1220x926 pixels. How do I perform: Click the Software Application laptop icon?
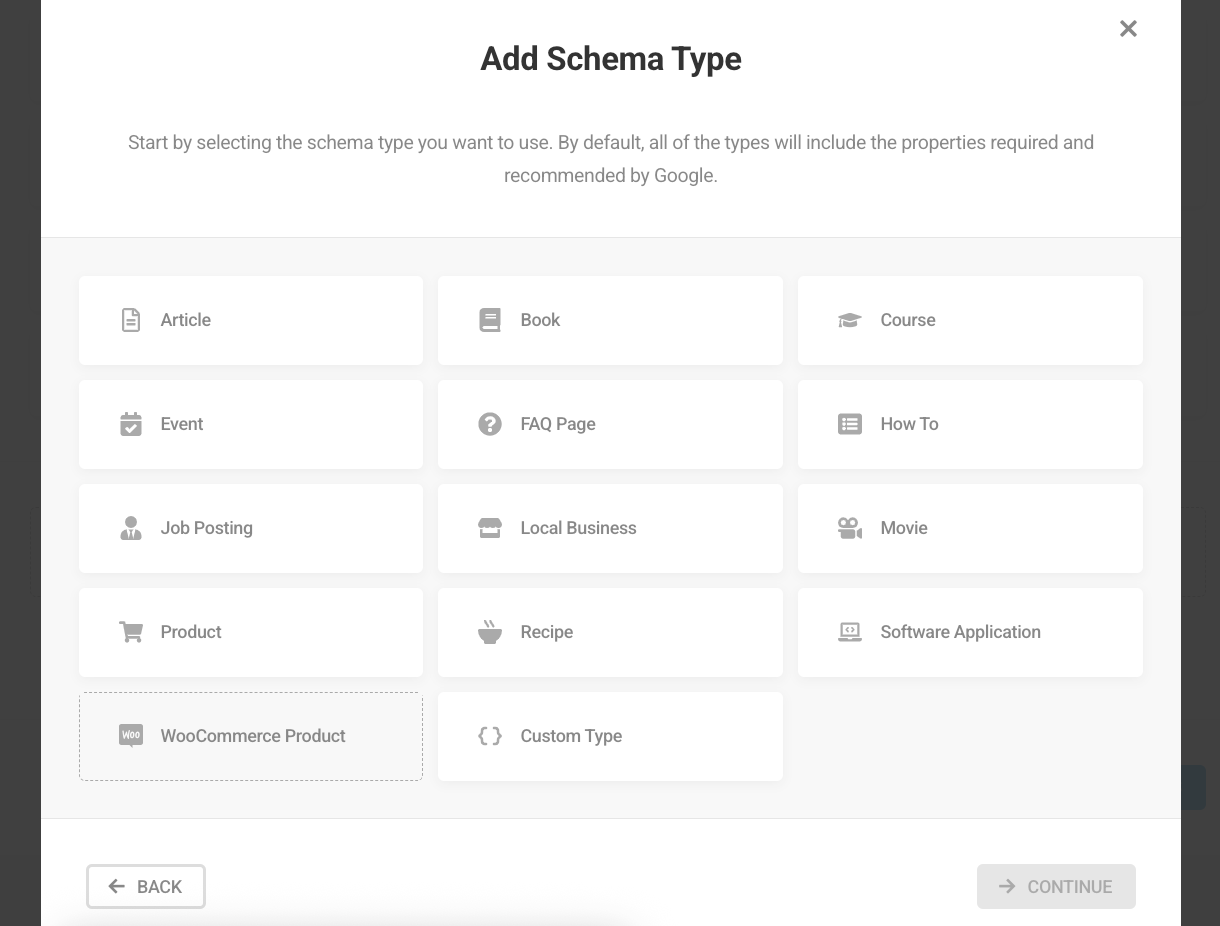[849, 632]
